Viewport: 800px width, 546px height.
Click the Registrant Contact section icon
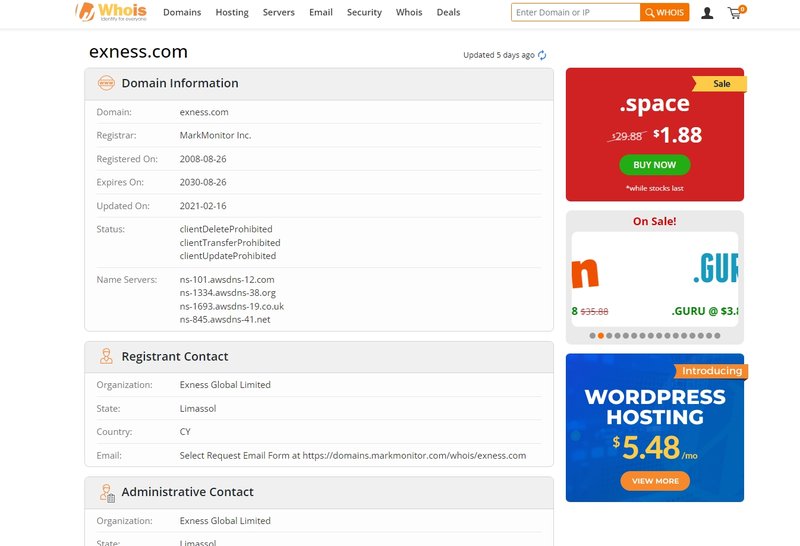coord(106,356)
